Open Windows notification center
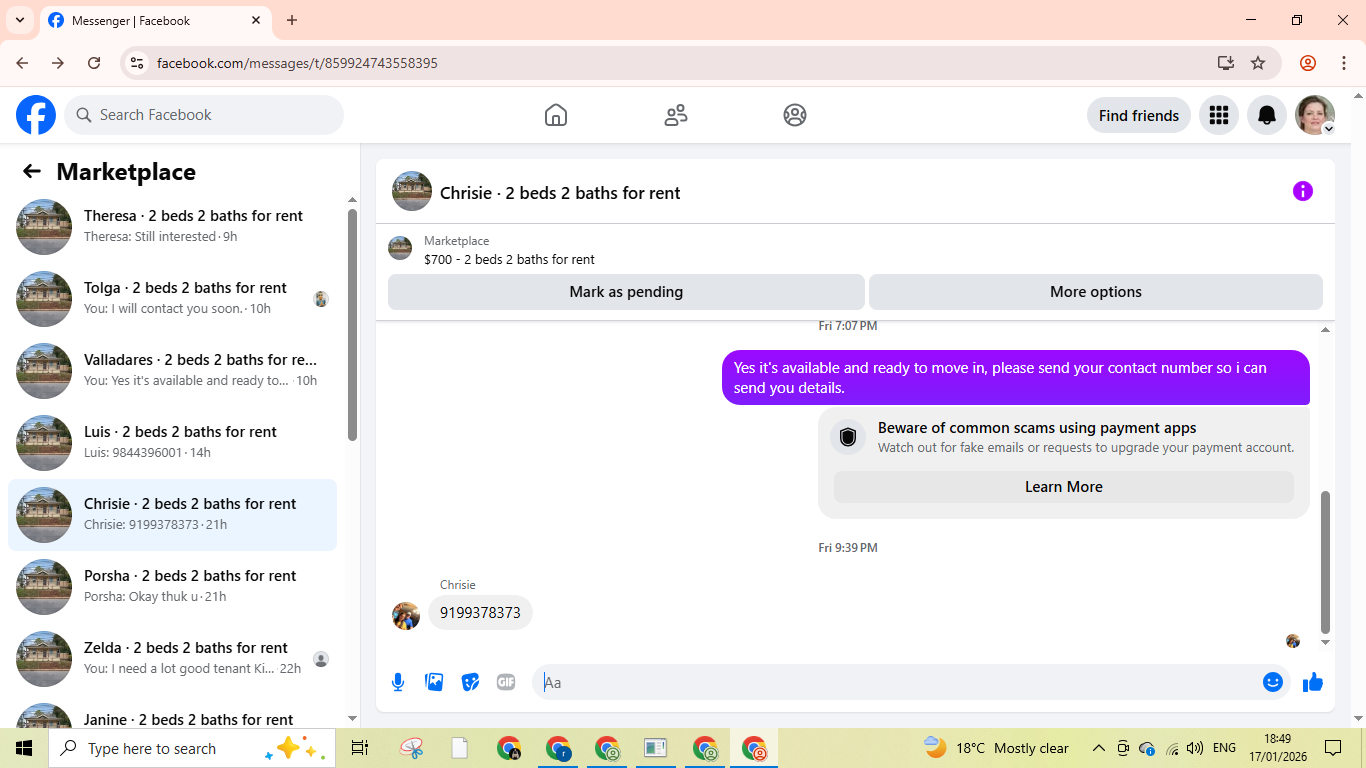Screen dimensions: 1366x768 pos(1333,748)
